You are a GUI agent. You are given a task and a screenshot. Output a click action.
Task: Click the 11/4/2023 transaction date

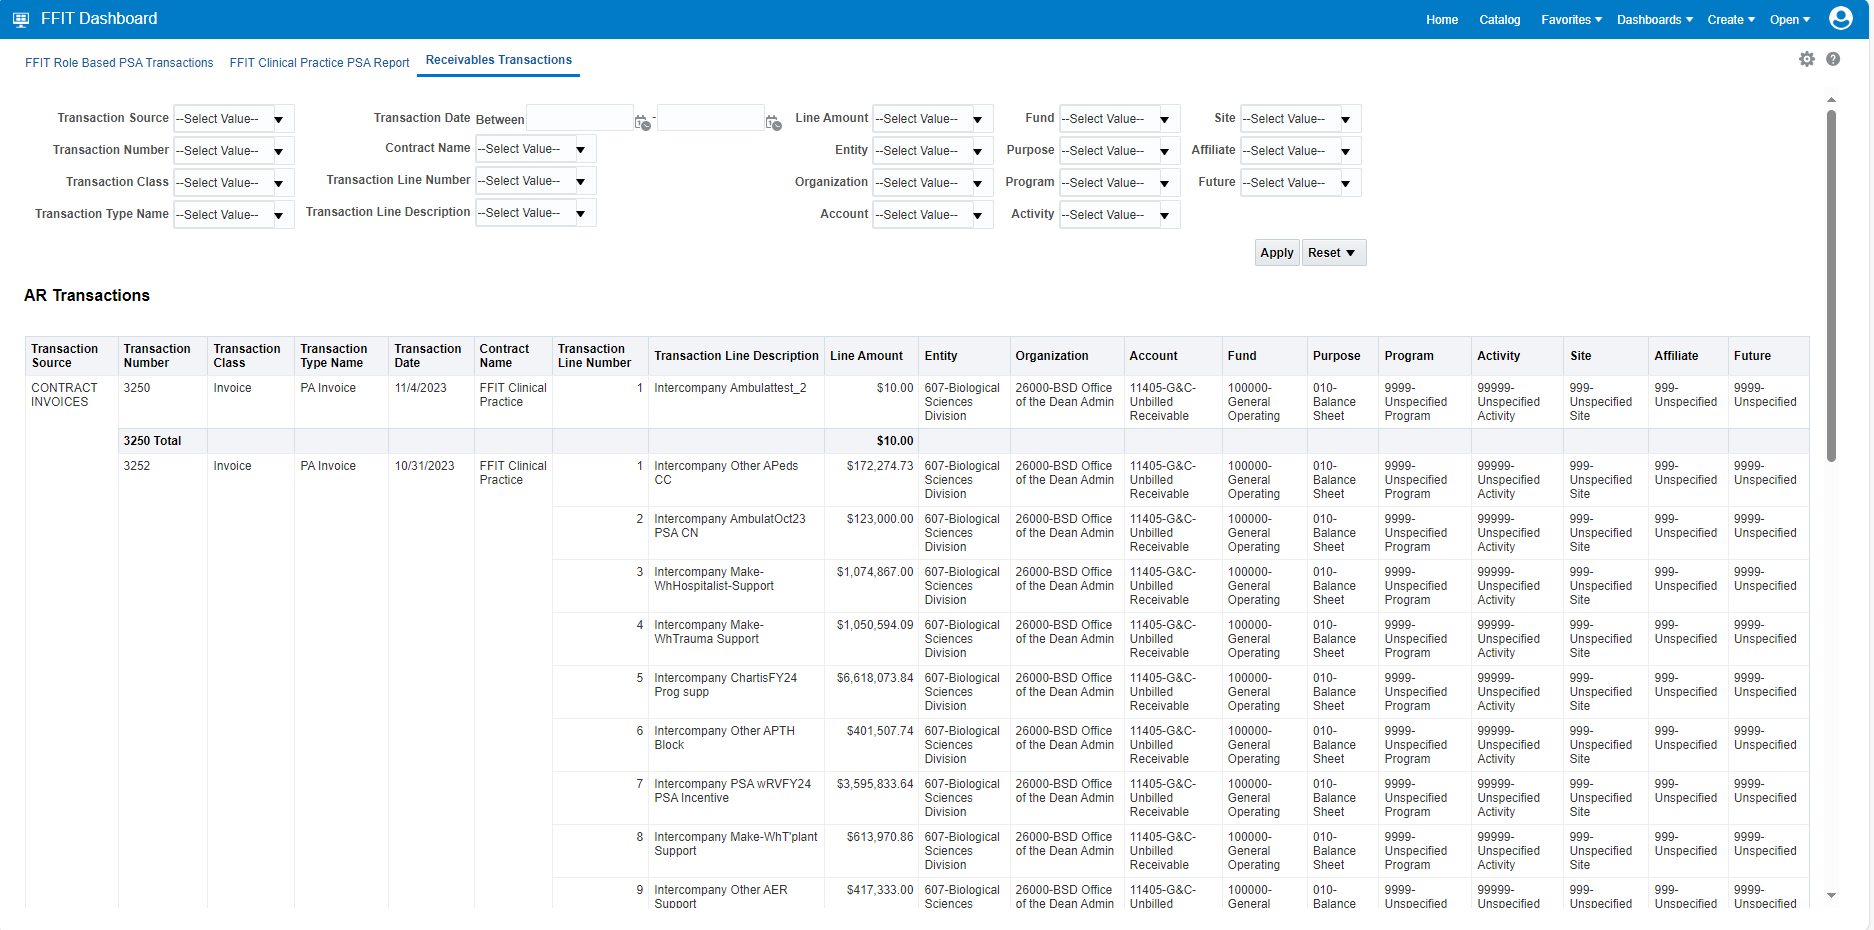(420, 388)
